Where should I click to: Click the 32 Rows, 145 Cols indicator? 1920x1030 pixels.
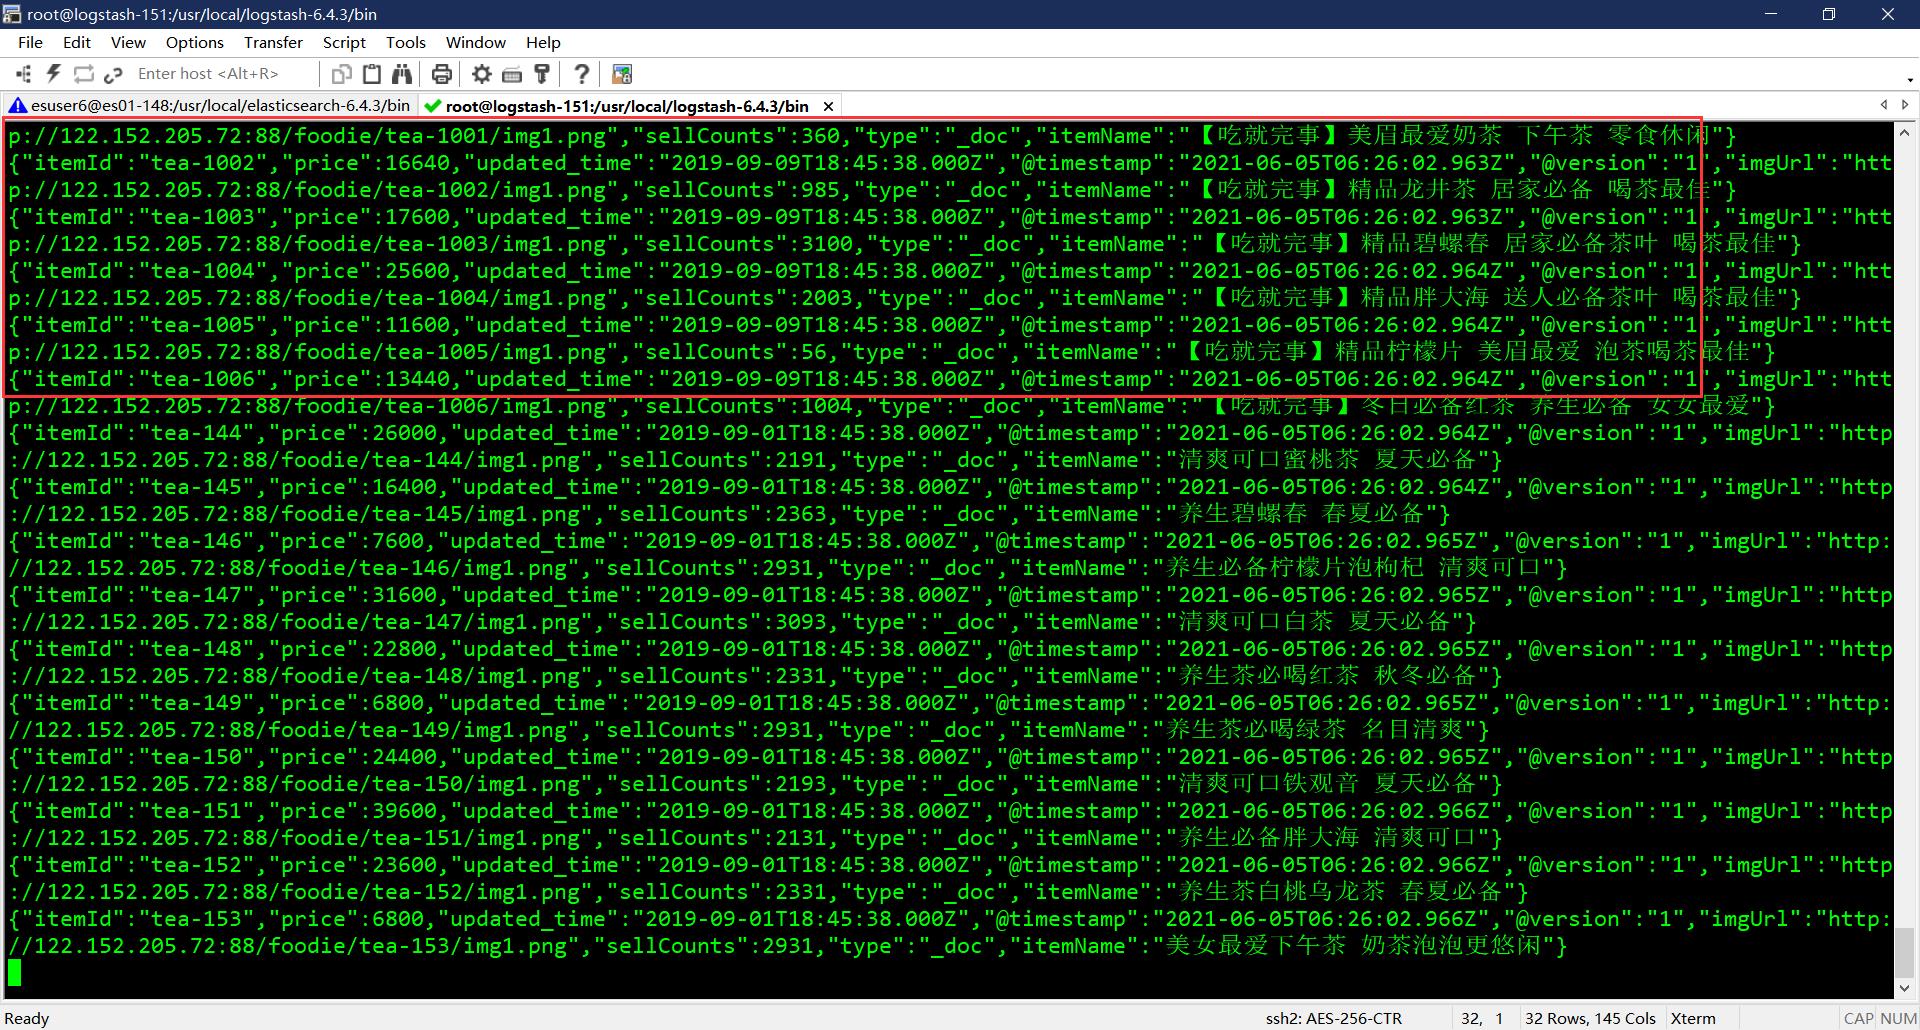(x=1590, y=1018)
